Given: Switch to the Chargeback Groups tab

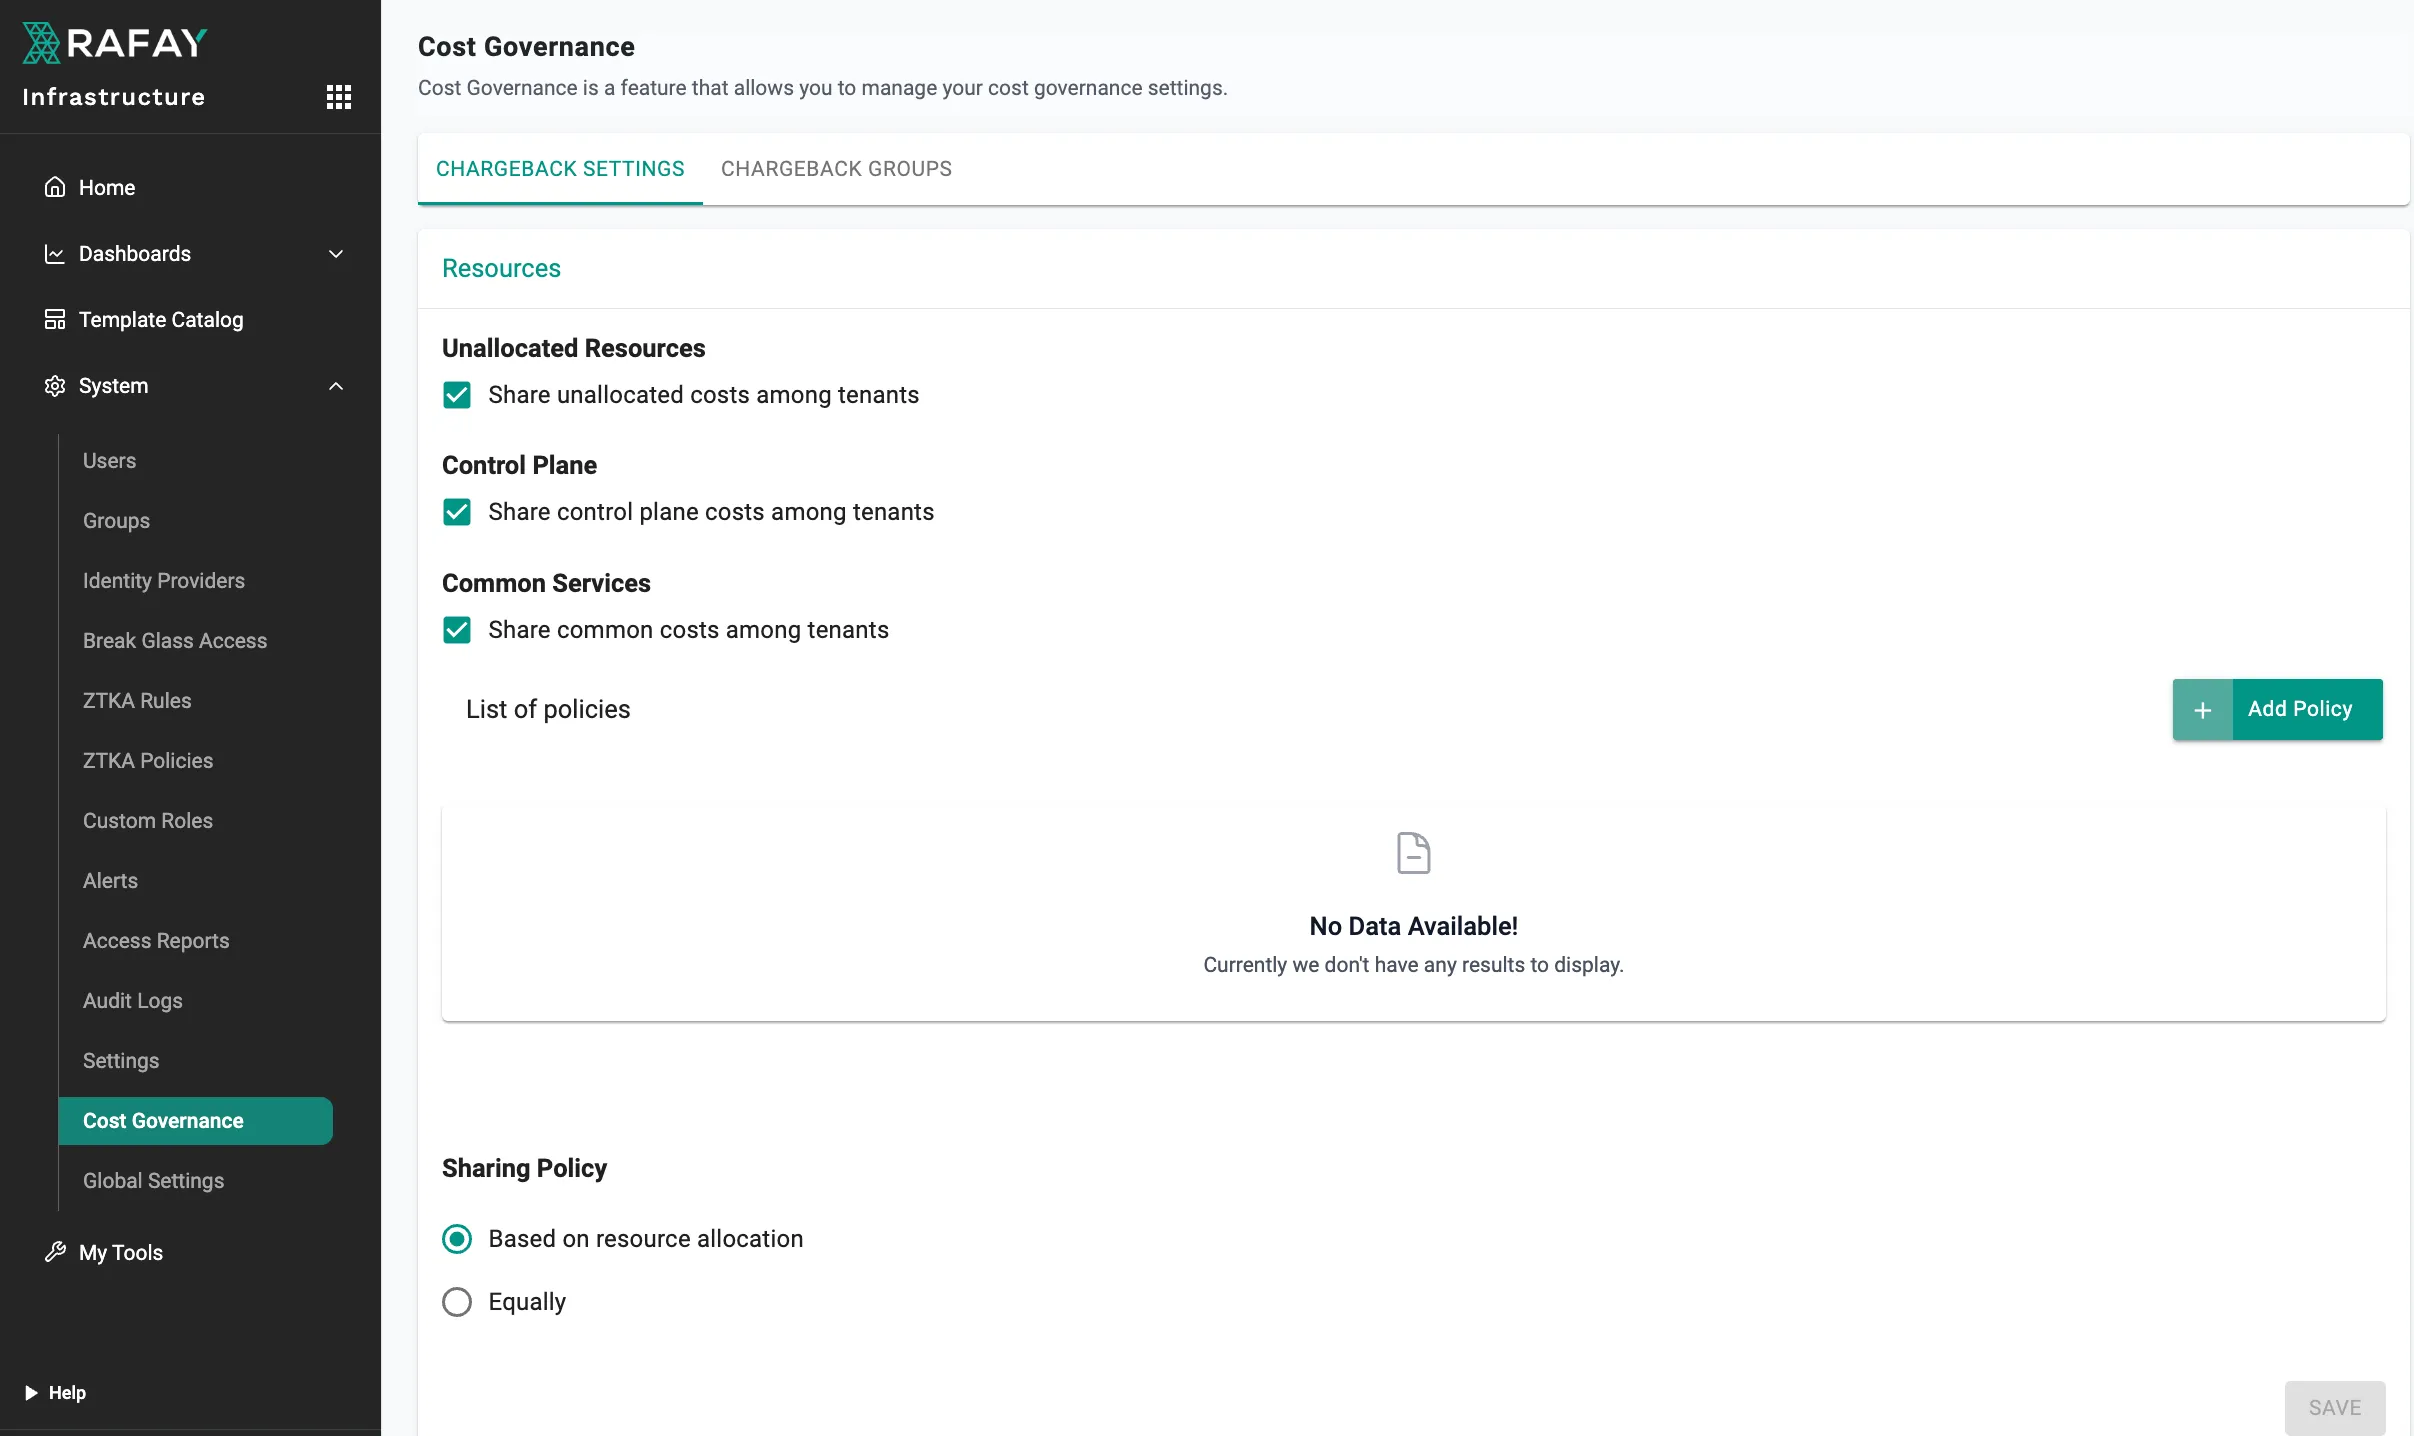Looking at the screenshot, I should pyautogui.click(x=836, y=169).
